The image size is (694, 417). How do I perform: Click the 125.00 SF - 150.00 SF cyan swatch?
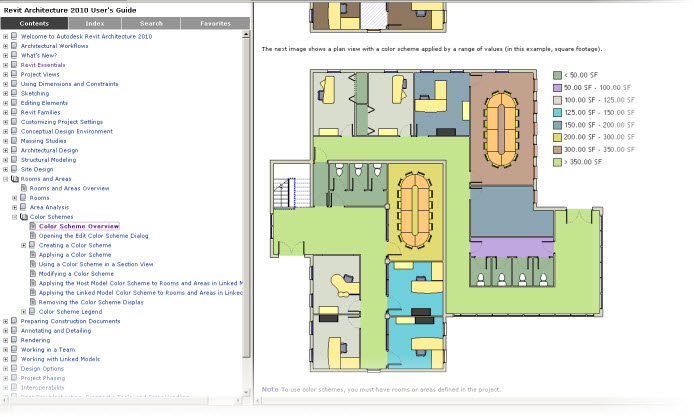point(557,112)
